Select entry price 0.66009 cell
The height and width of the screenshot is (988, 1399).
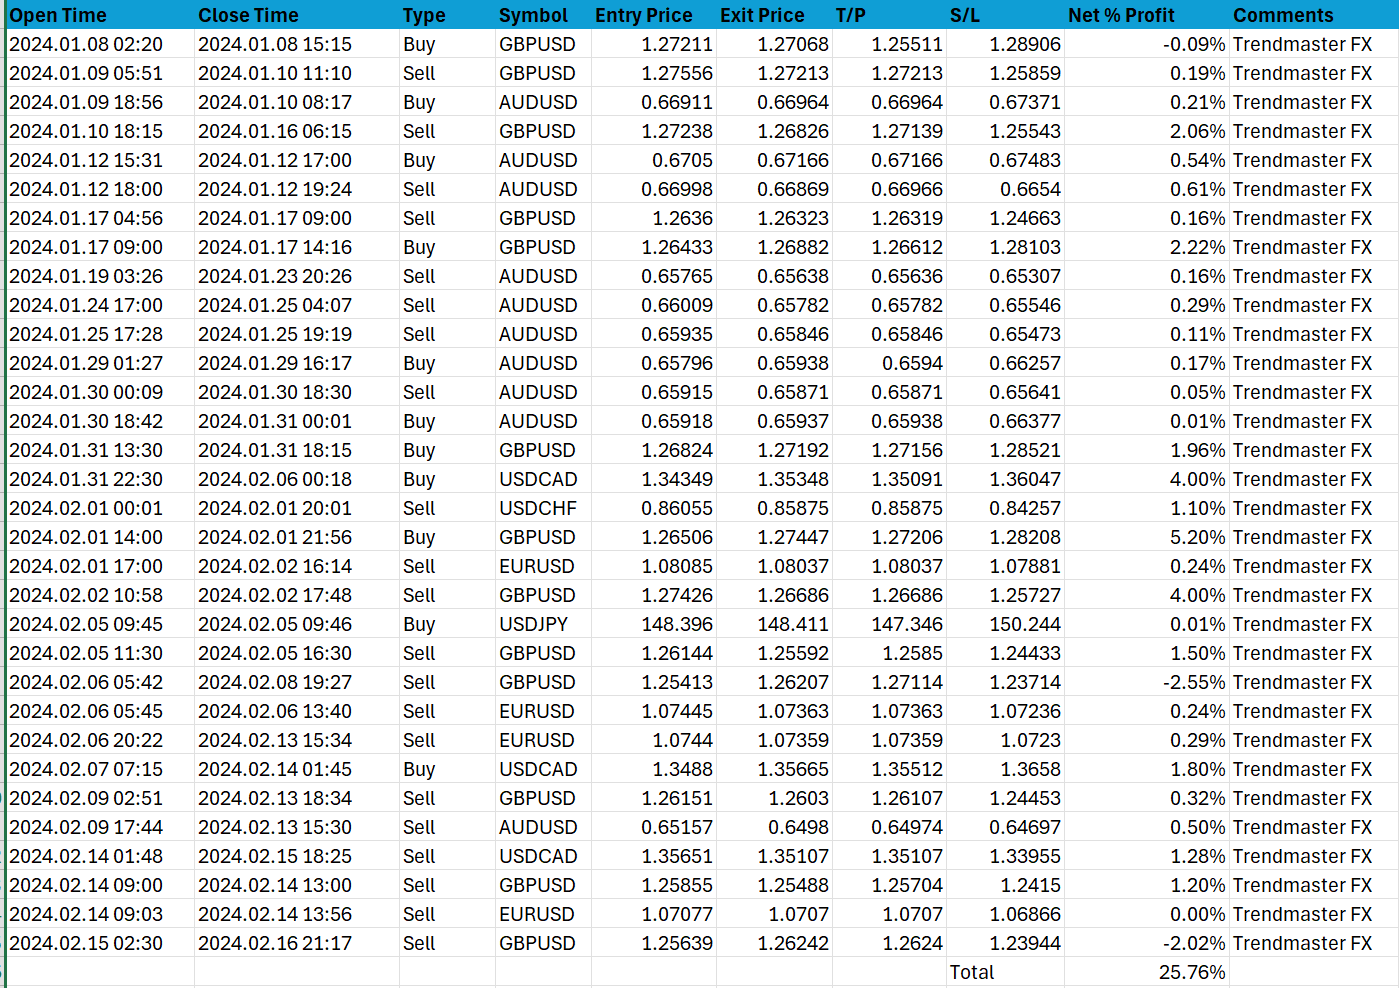tap(654, 305)
